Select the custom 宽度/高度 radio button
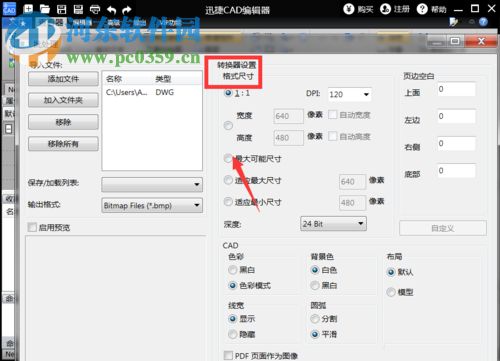Image resolution: width=500 pixels, height=361 pixels. (x=228, y=126)
